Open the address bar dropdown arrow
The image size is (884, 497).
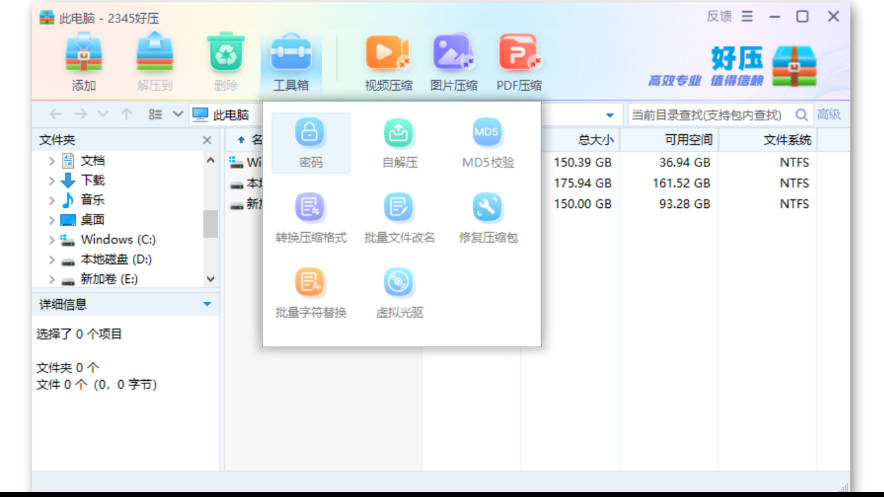point(609,115)
